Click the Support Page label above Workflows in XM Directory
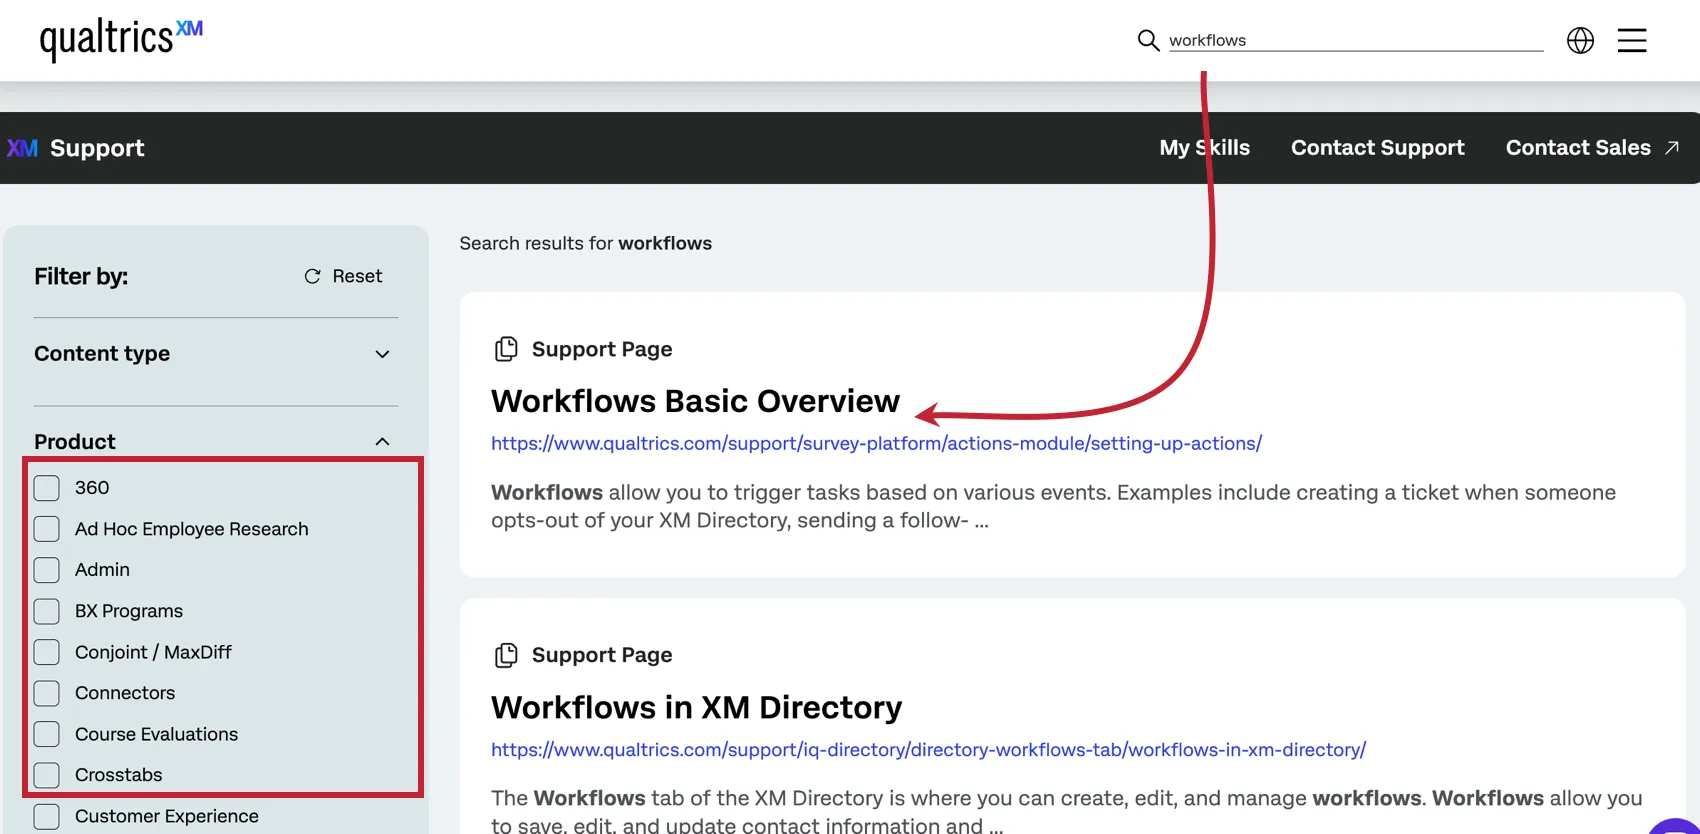Viewport: 1700px width, 834px height. tap(602, 655)
